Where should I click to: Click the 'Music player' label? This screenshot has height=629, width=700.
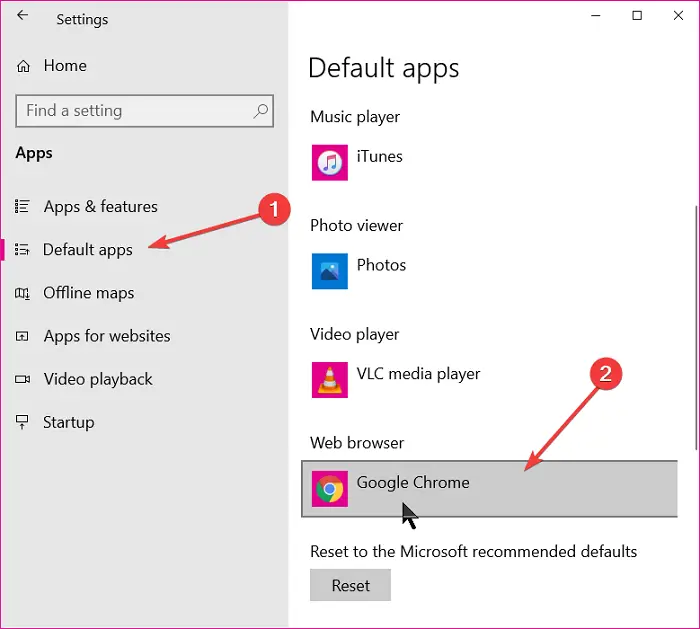pos(355,117)
